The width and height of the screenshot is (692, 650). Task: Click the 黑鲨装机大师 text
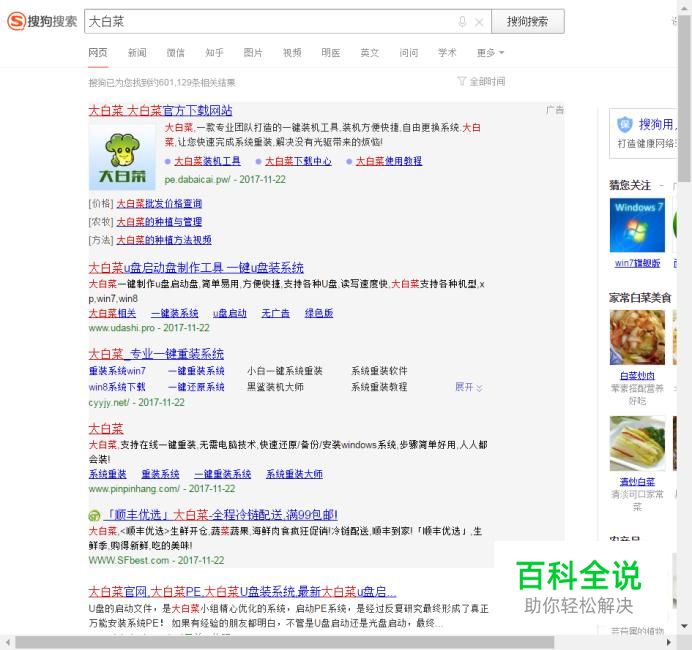point(275,387)
